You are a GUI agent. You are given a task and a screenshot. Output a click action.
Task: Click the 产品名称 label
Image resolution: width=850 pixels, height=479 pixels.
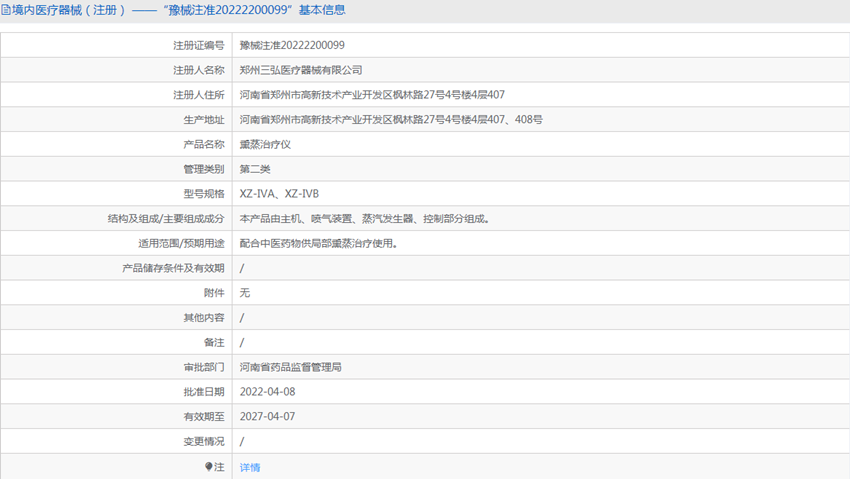[204, 144]
